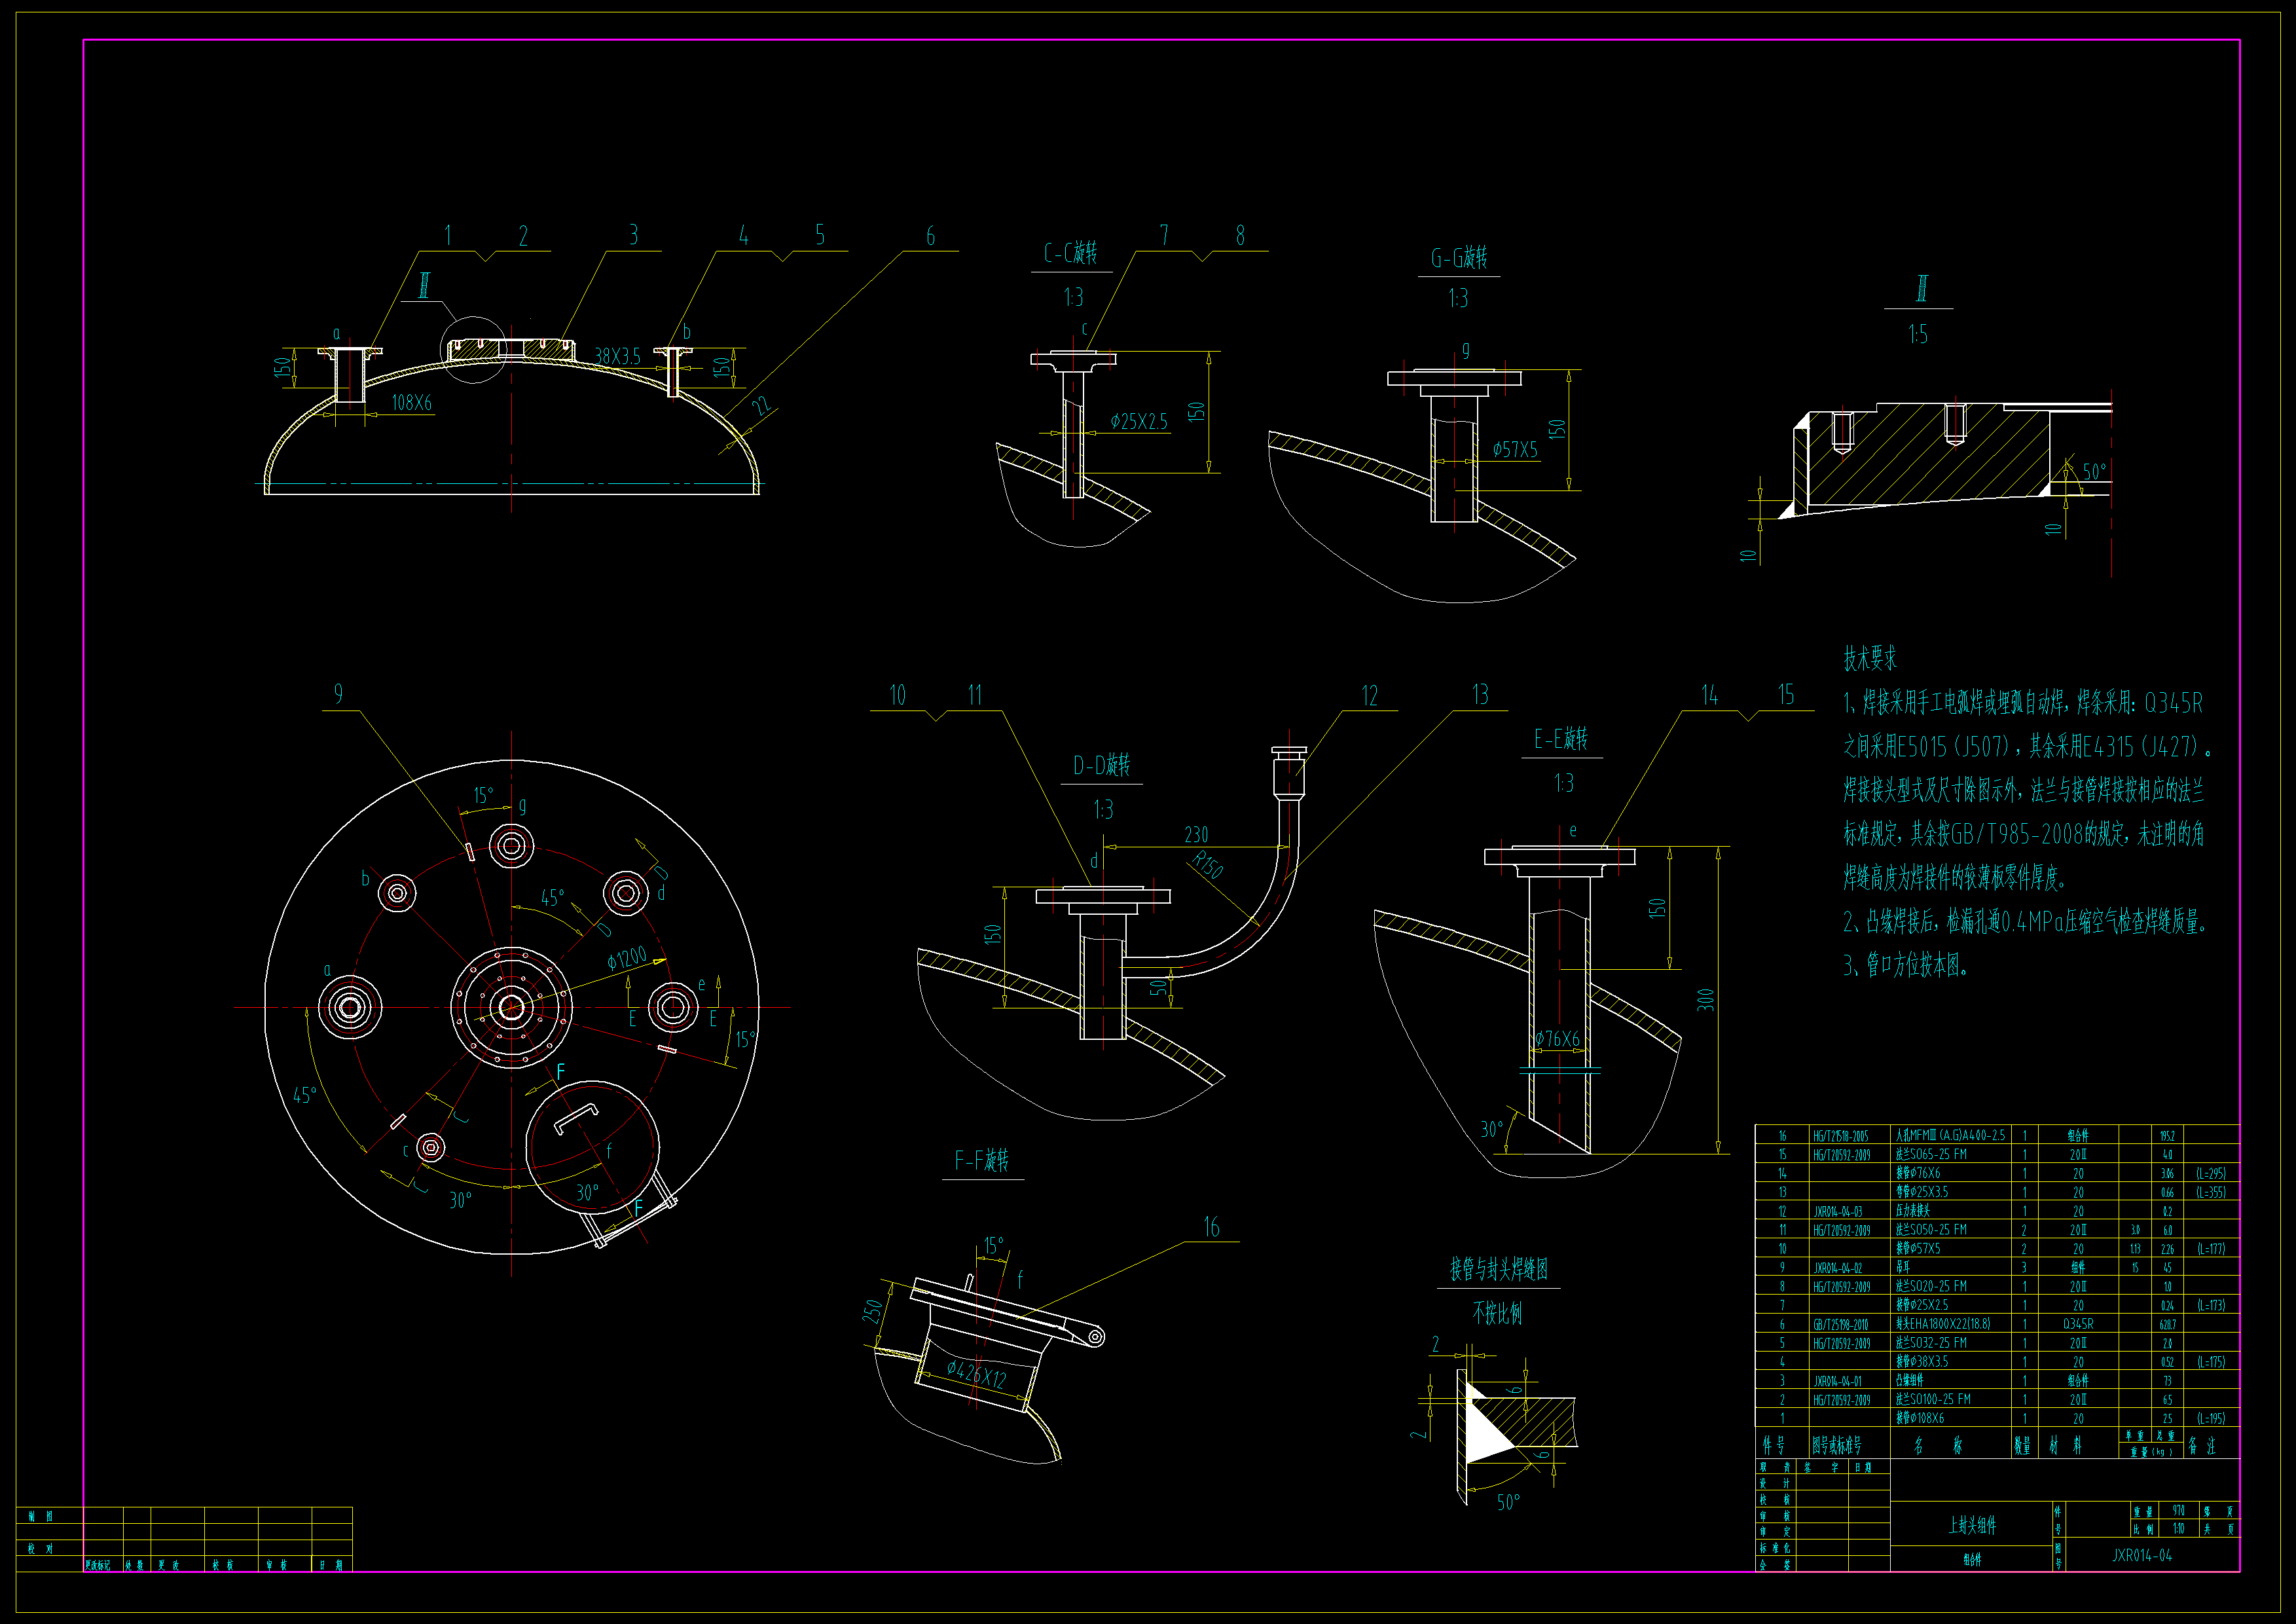The image size is (2296, 1624).
Task: Select the "重量(kg)" column header
Action: click(x=2151, y=1451)
